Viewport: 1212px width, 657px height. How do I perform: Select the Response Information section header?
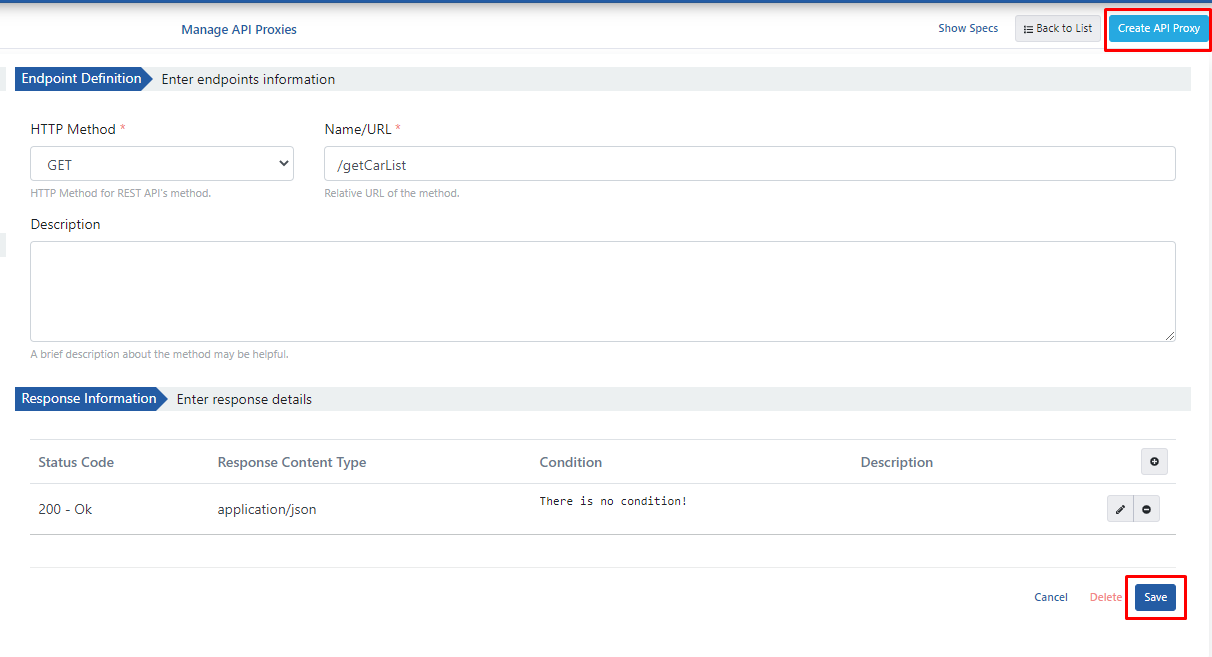pyautogui.click(x=90, y=399)
